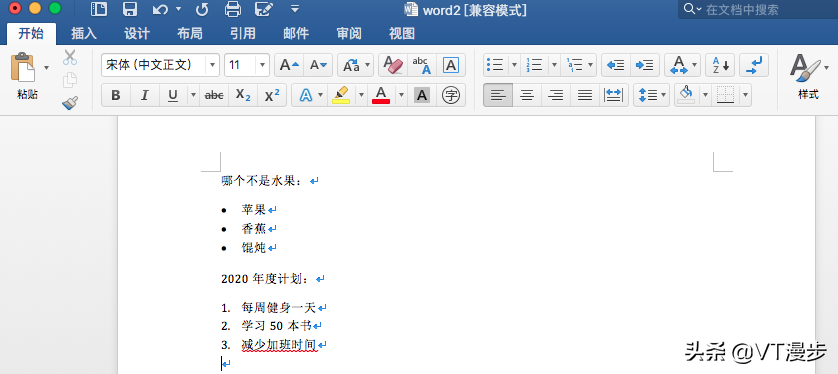Toggle strikethrough abc formatting
Image resolution: width=838 pixels, height=374 pixels.
tap(214, 96)
